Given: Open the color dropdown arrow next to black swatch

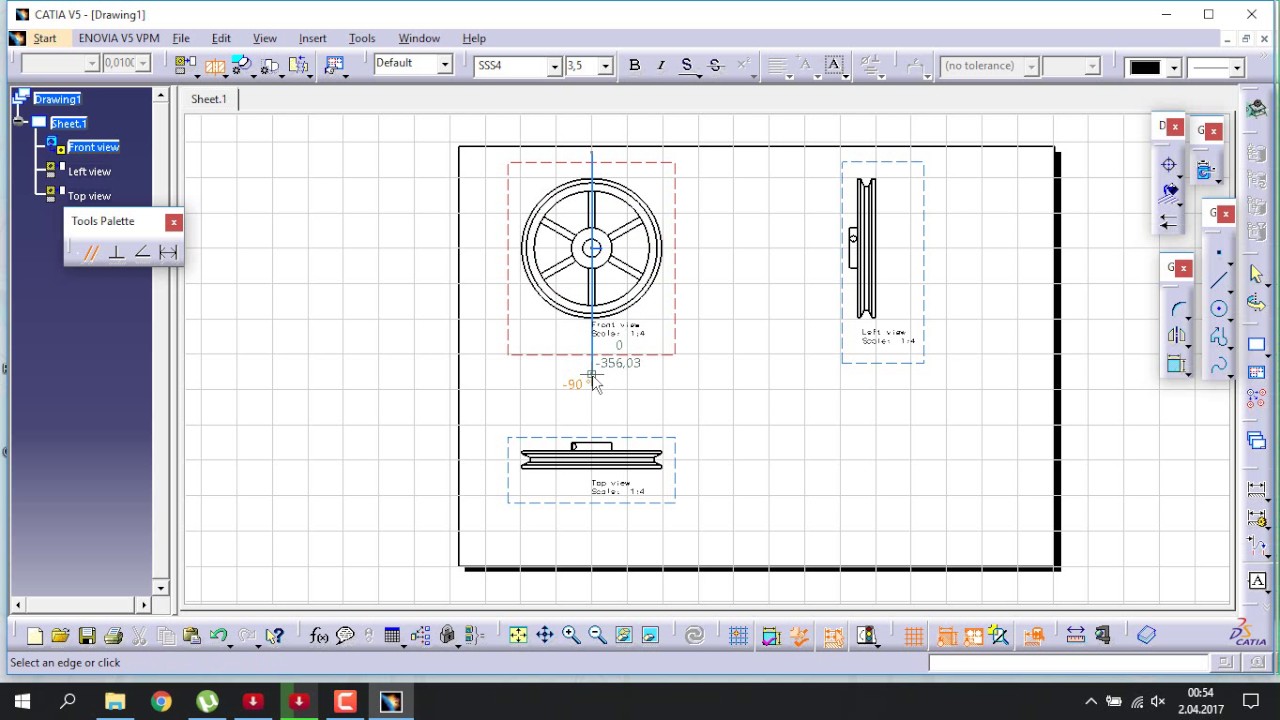Looking at the screenshot, I should [1174, 68].
